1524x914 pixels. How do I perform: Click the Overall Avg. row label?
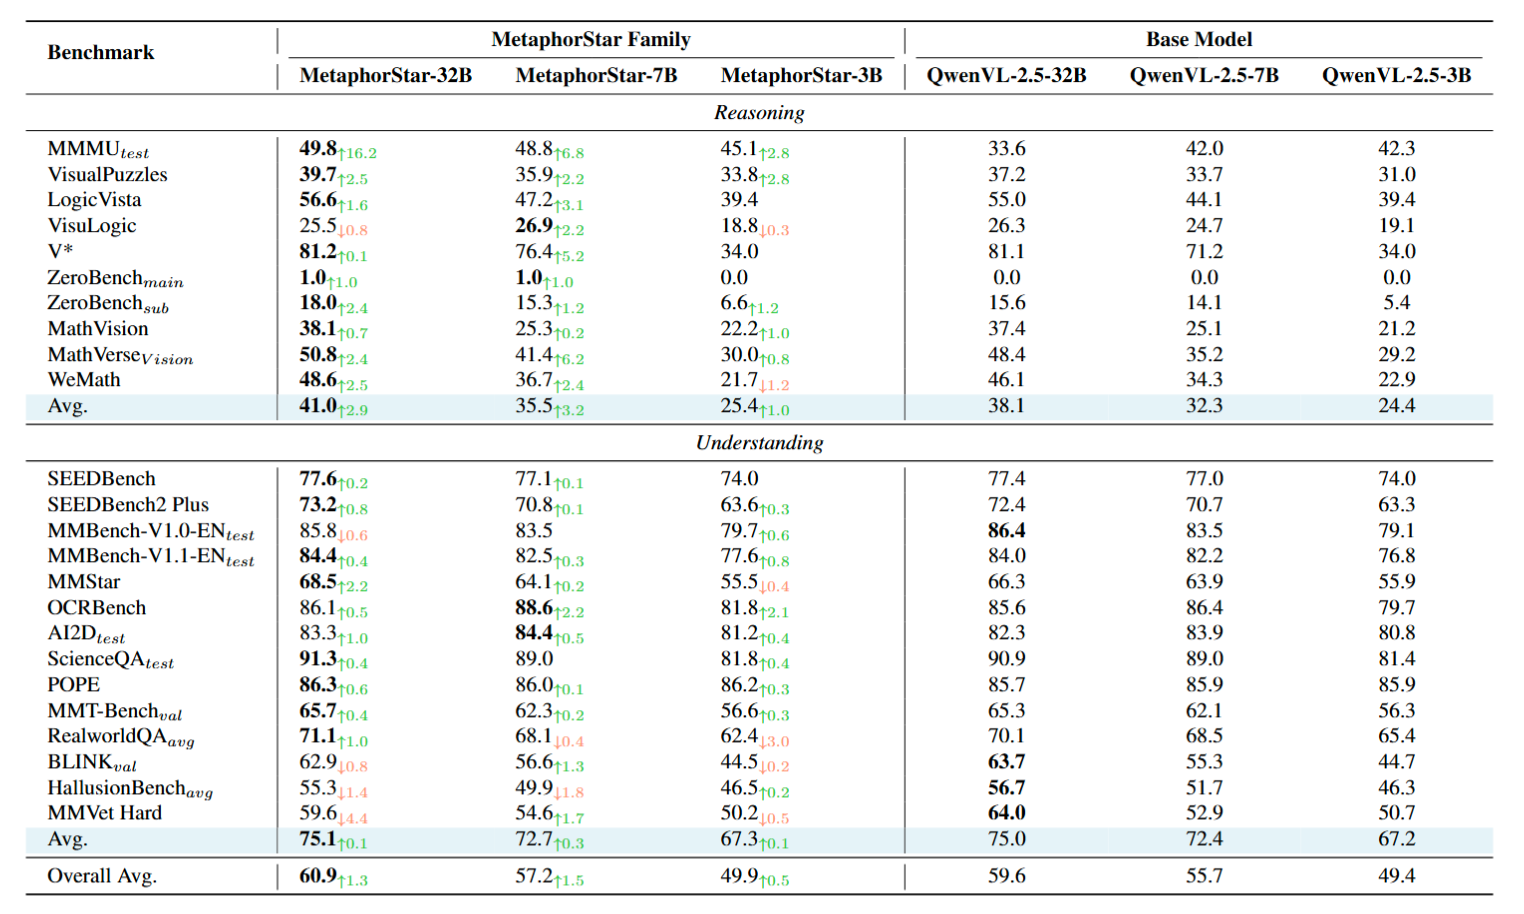102,876
